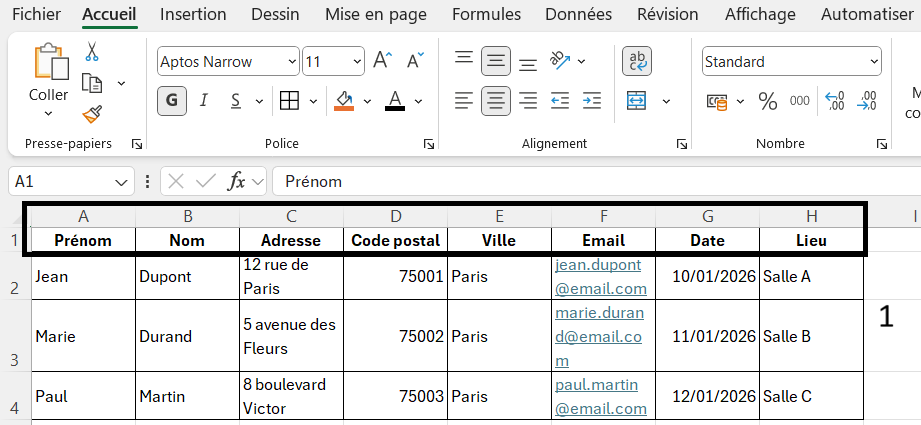Screen dimensions: 921x425
Task: Open marie.durand@email.com link
Action: (x=600, y=336)
